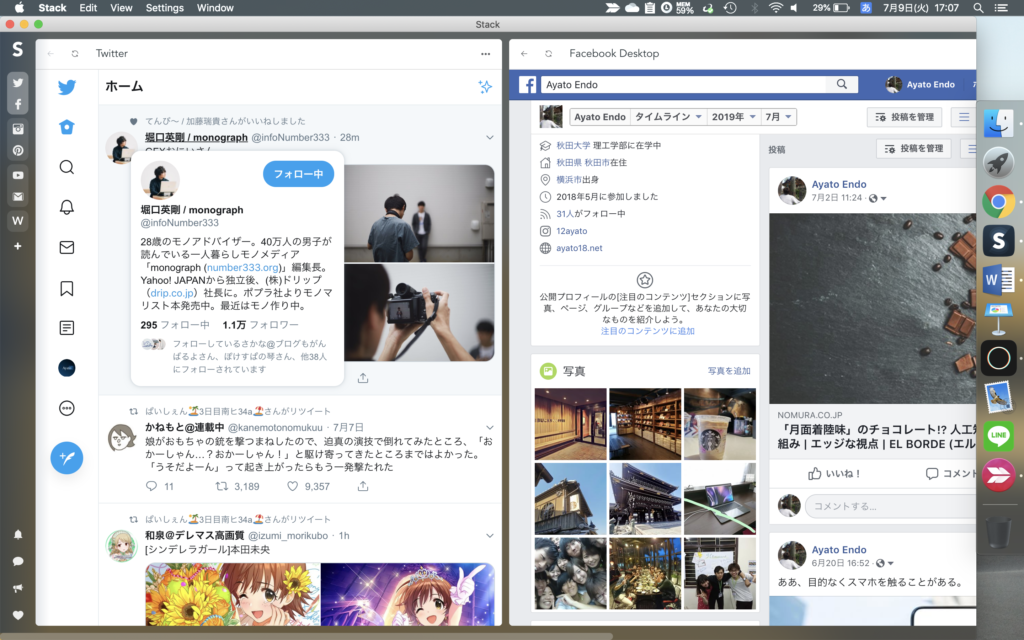Open Instagram in the Stack sidebar
Viewport: 1024px width, 640px height.
point(18,129)
